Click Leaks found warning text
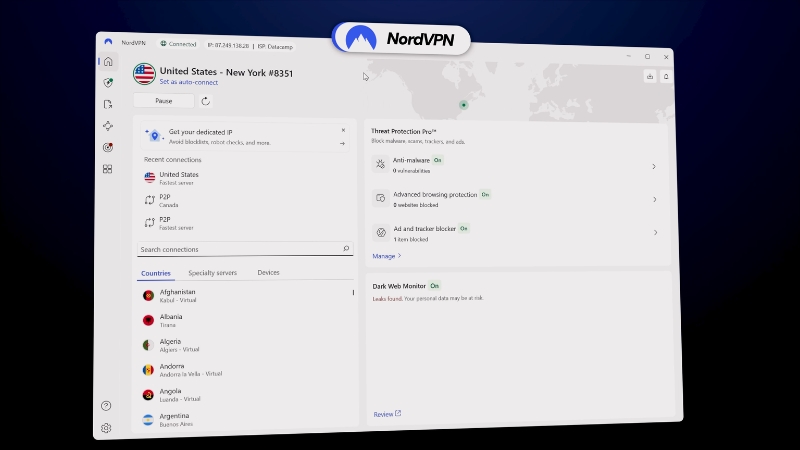 [387, 298]
